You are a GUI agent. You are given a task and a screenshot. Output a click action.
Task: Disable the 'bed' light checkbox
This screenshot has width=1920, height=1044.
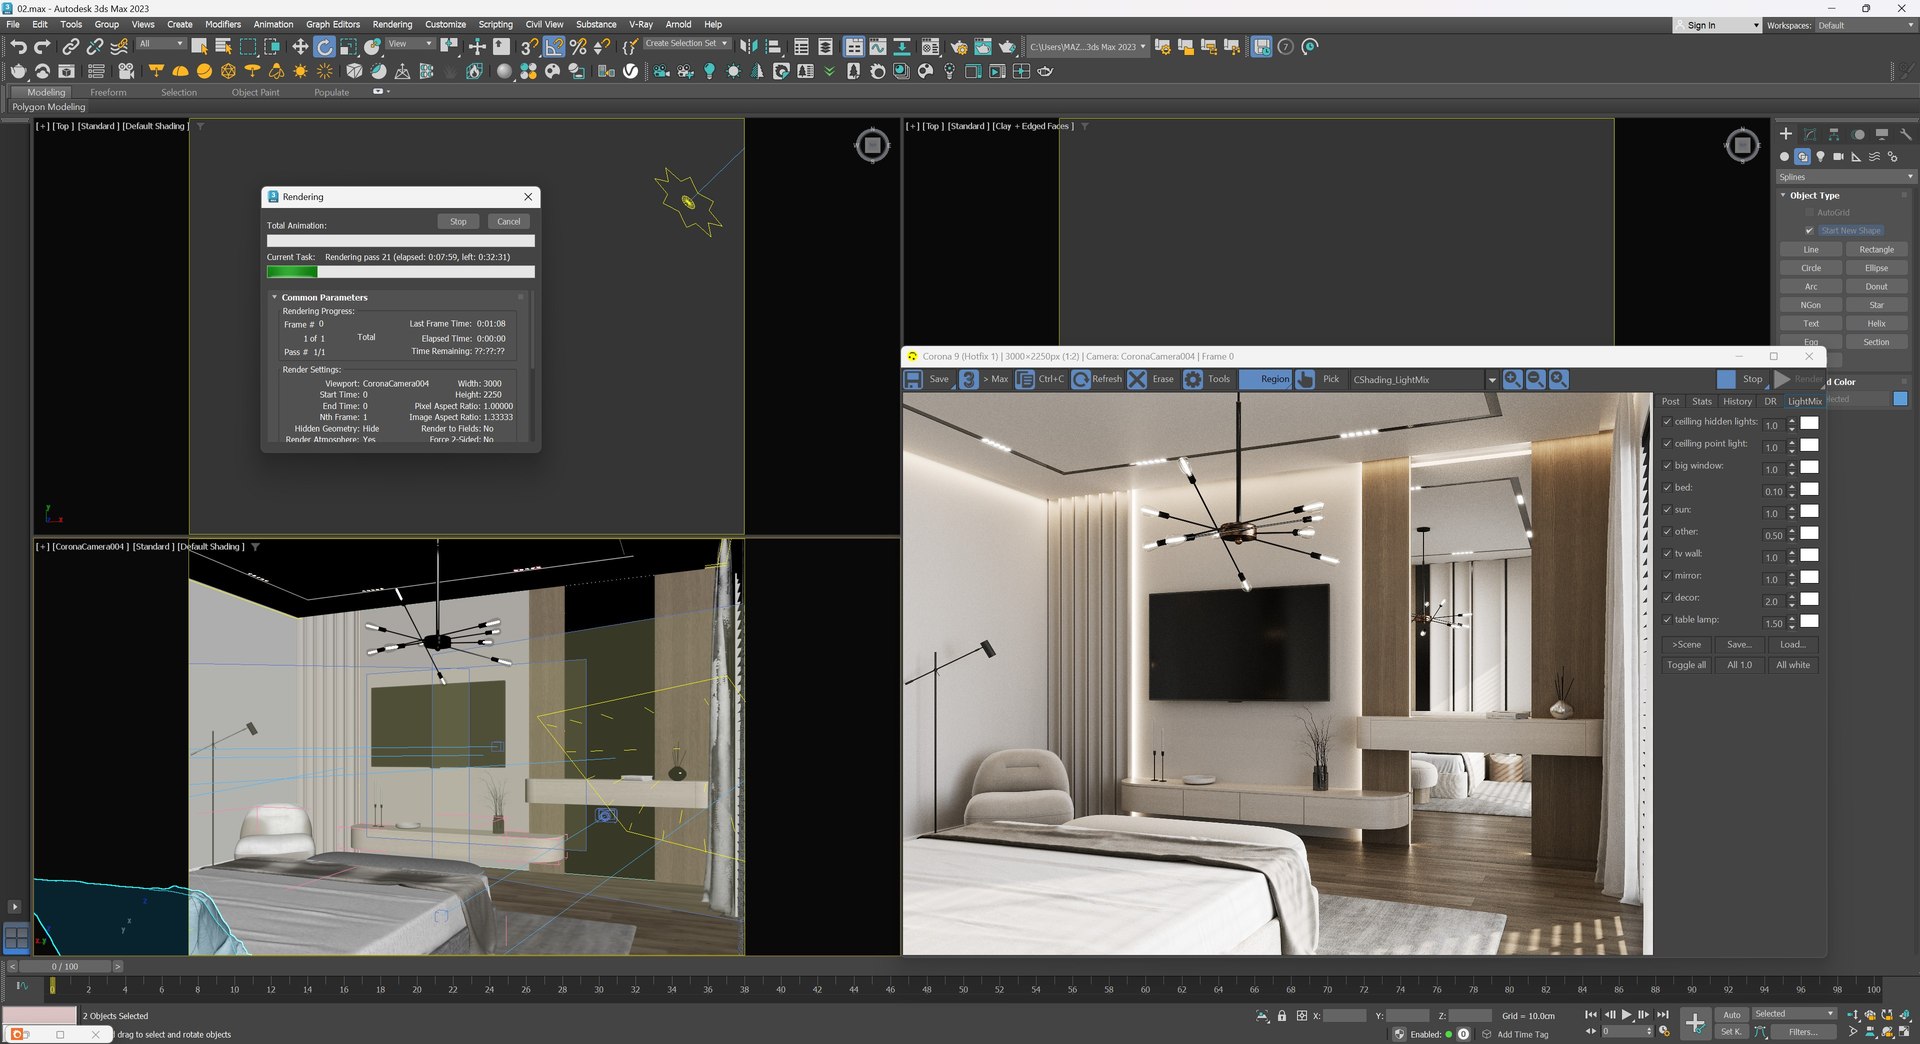(x=1667, y=488)
